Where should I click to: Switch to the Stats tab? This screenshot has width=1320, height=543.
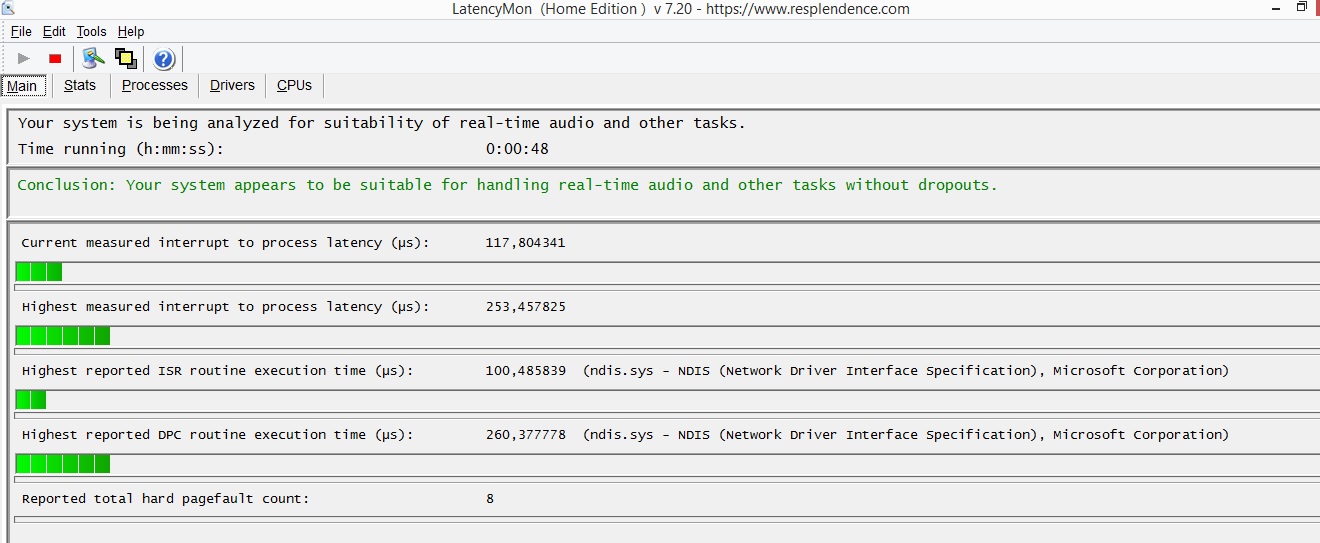[80, 85]
